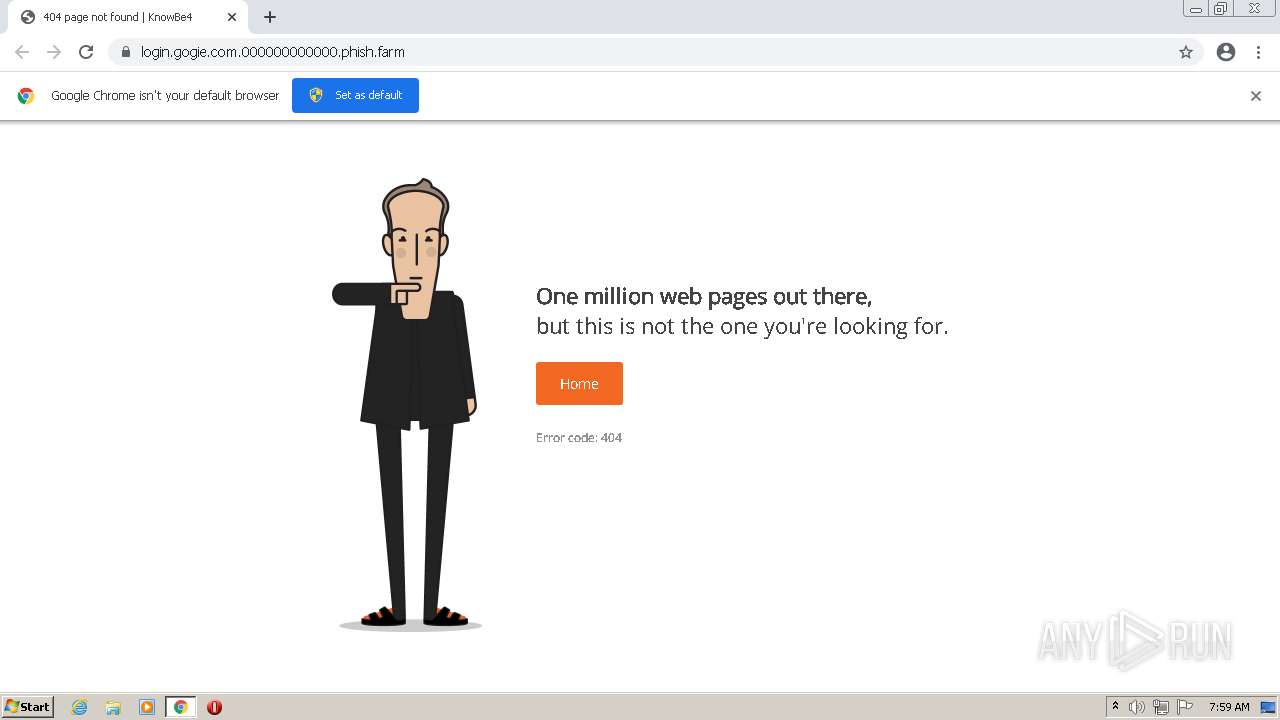
Task: Click the padlock site info icon
Action: (x=125, y=52)
